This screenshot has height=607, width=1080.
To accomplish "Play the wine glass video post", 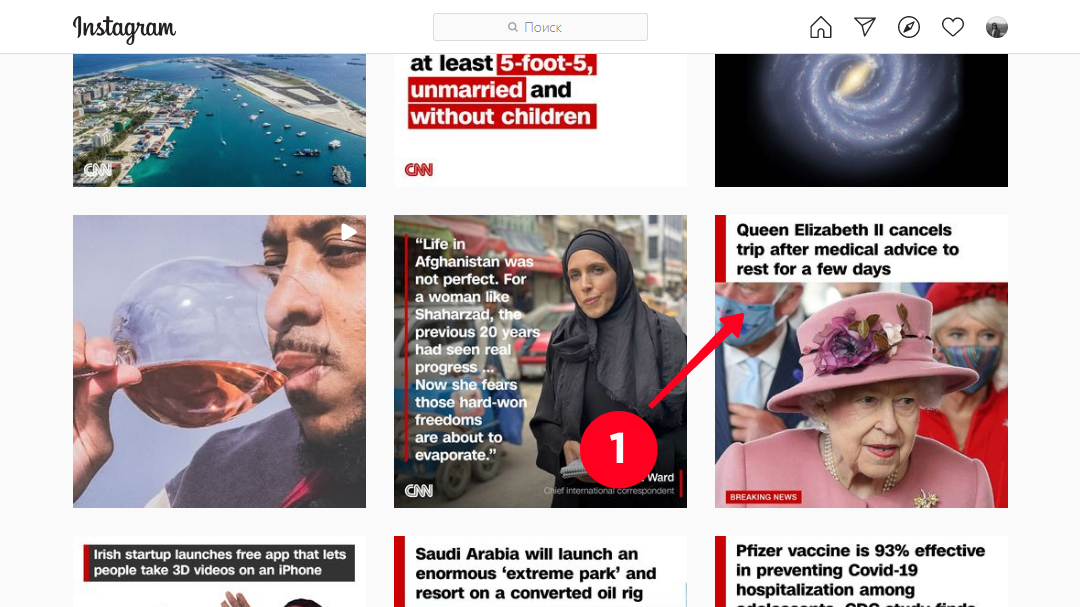I will [219, 361].
